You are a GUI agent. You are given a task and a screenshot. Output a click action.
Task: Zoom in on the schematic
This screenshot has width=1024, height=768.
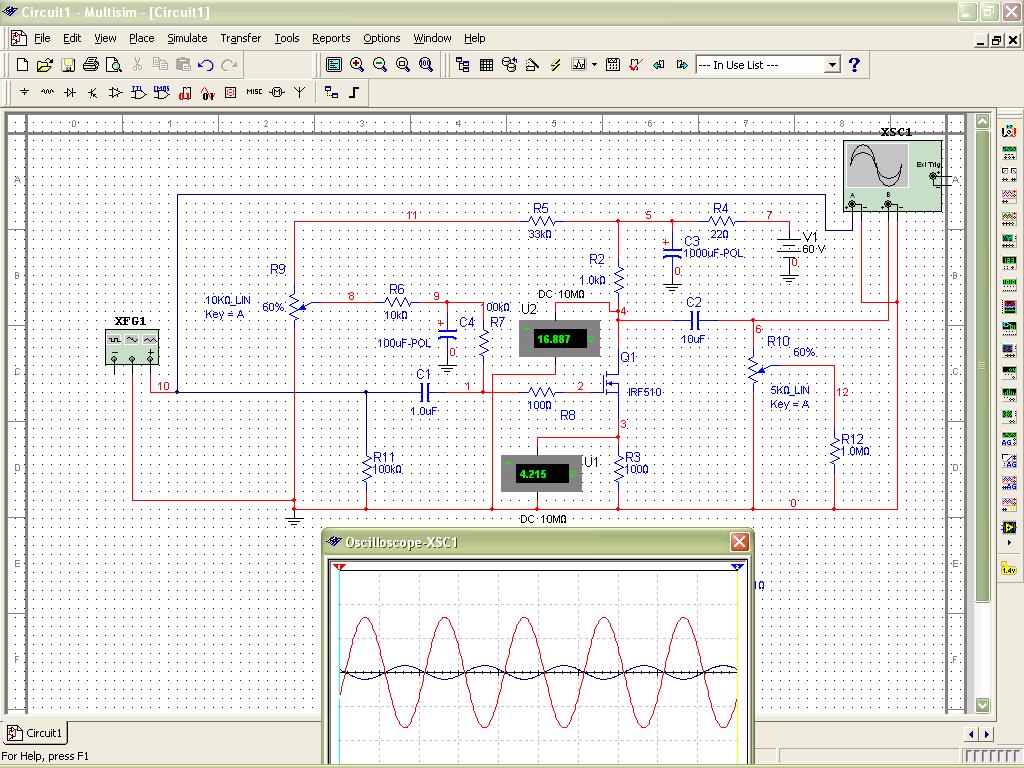(357, 65)
